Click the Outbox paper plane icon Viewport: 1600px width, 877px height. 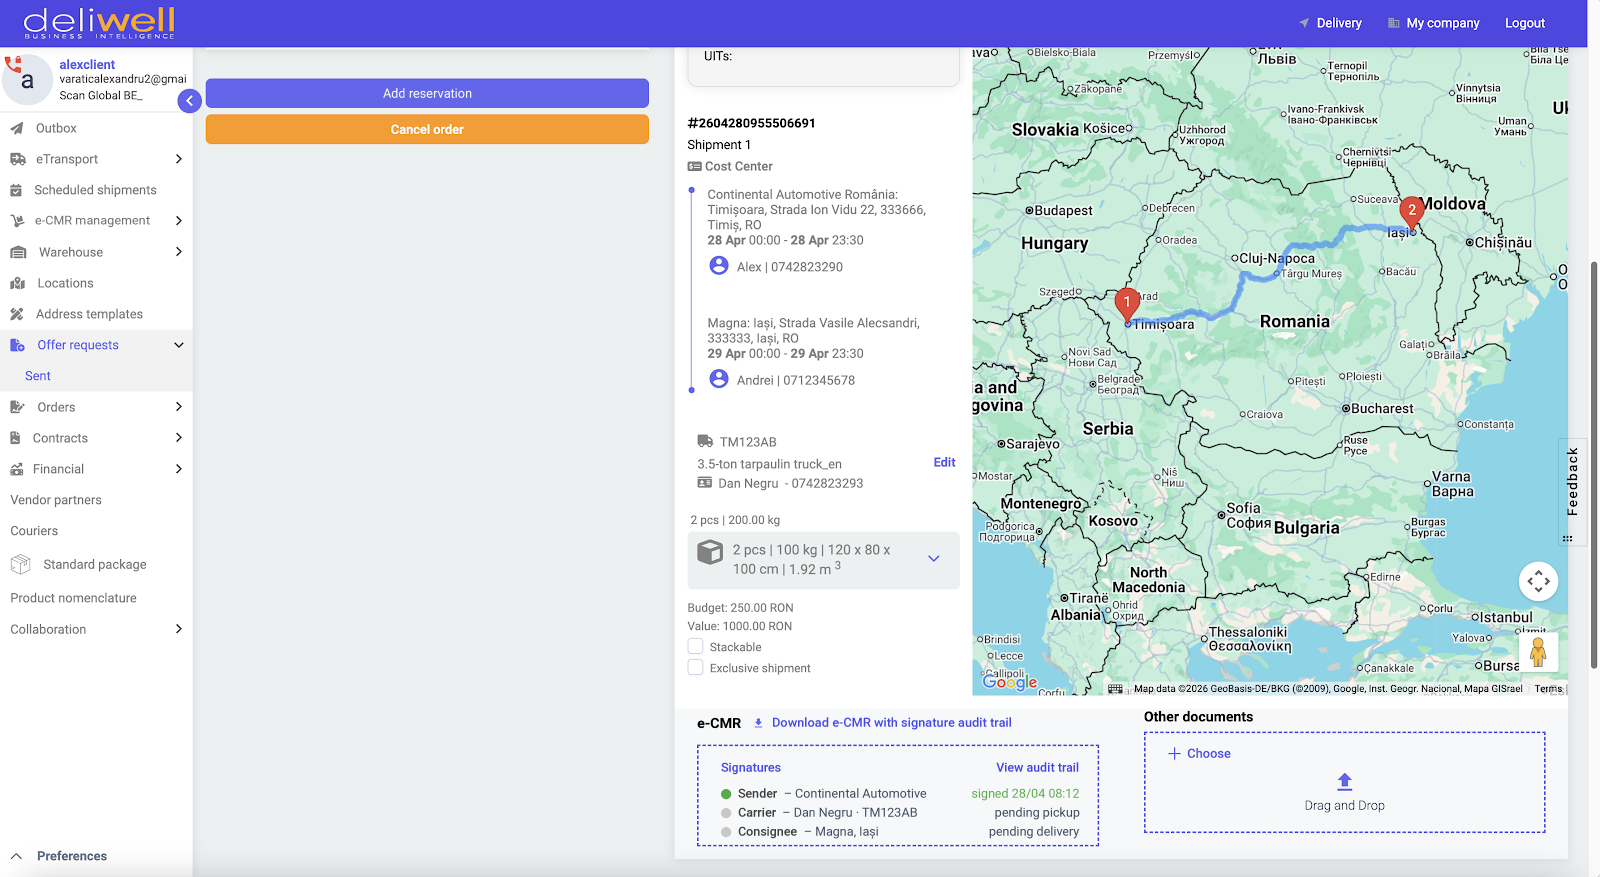point(17,128)
